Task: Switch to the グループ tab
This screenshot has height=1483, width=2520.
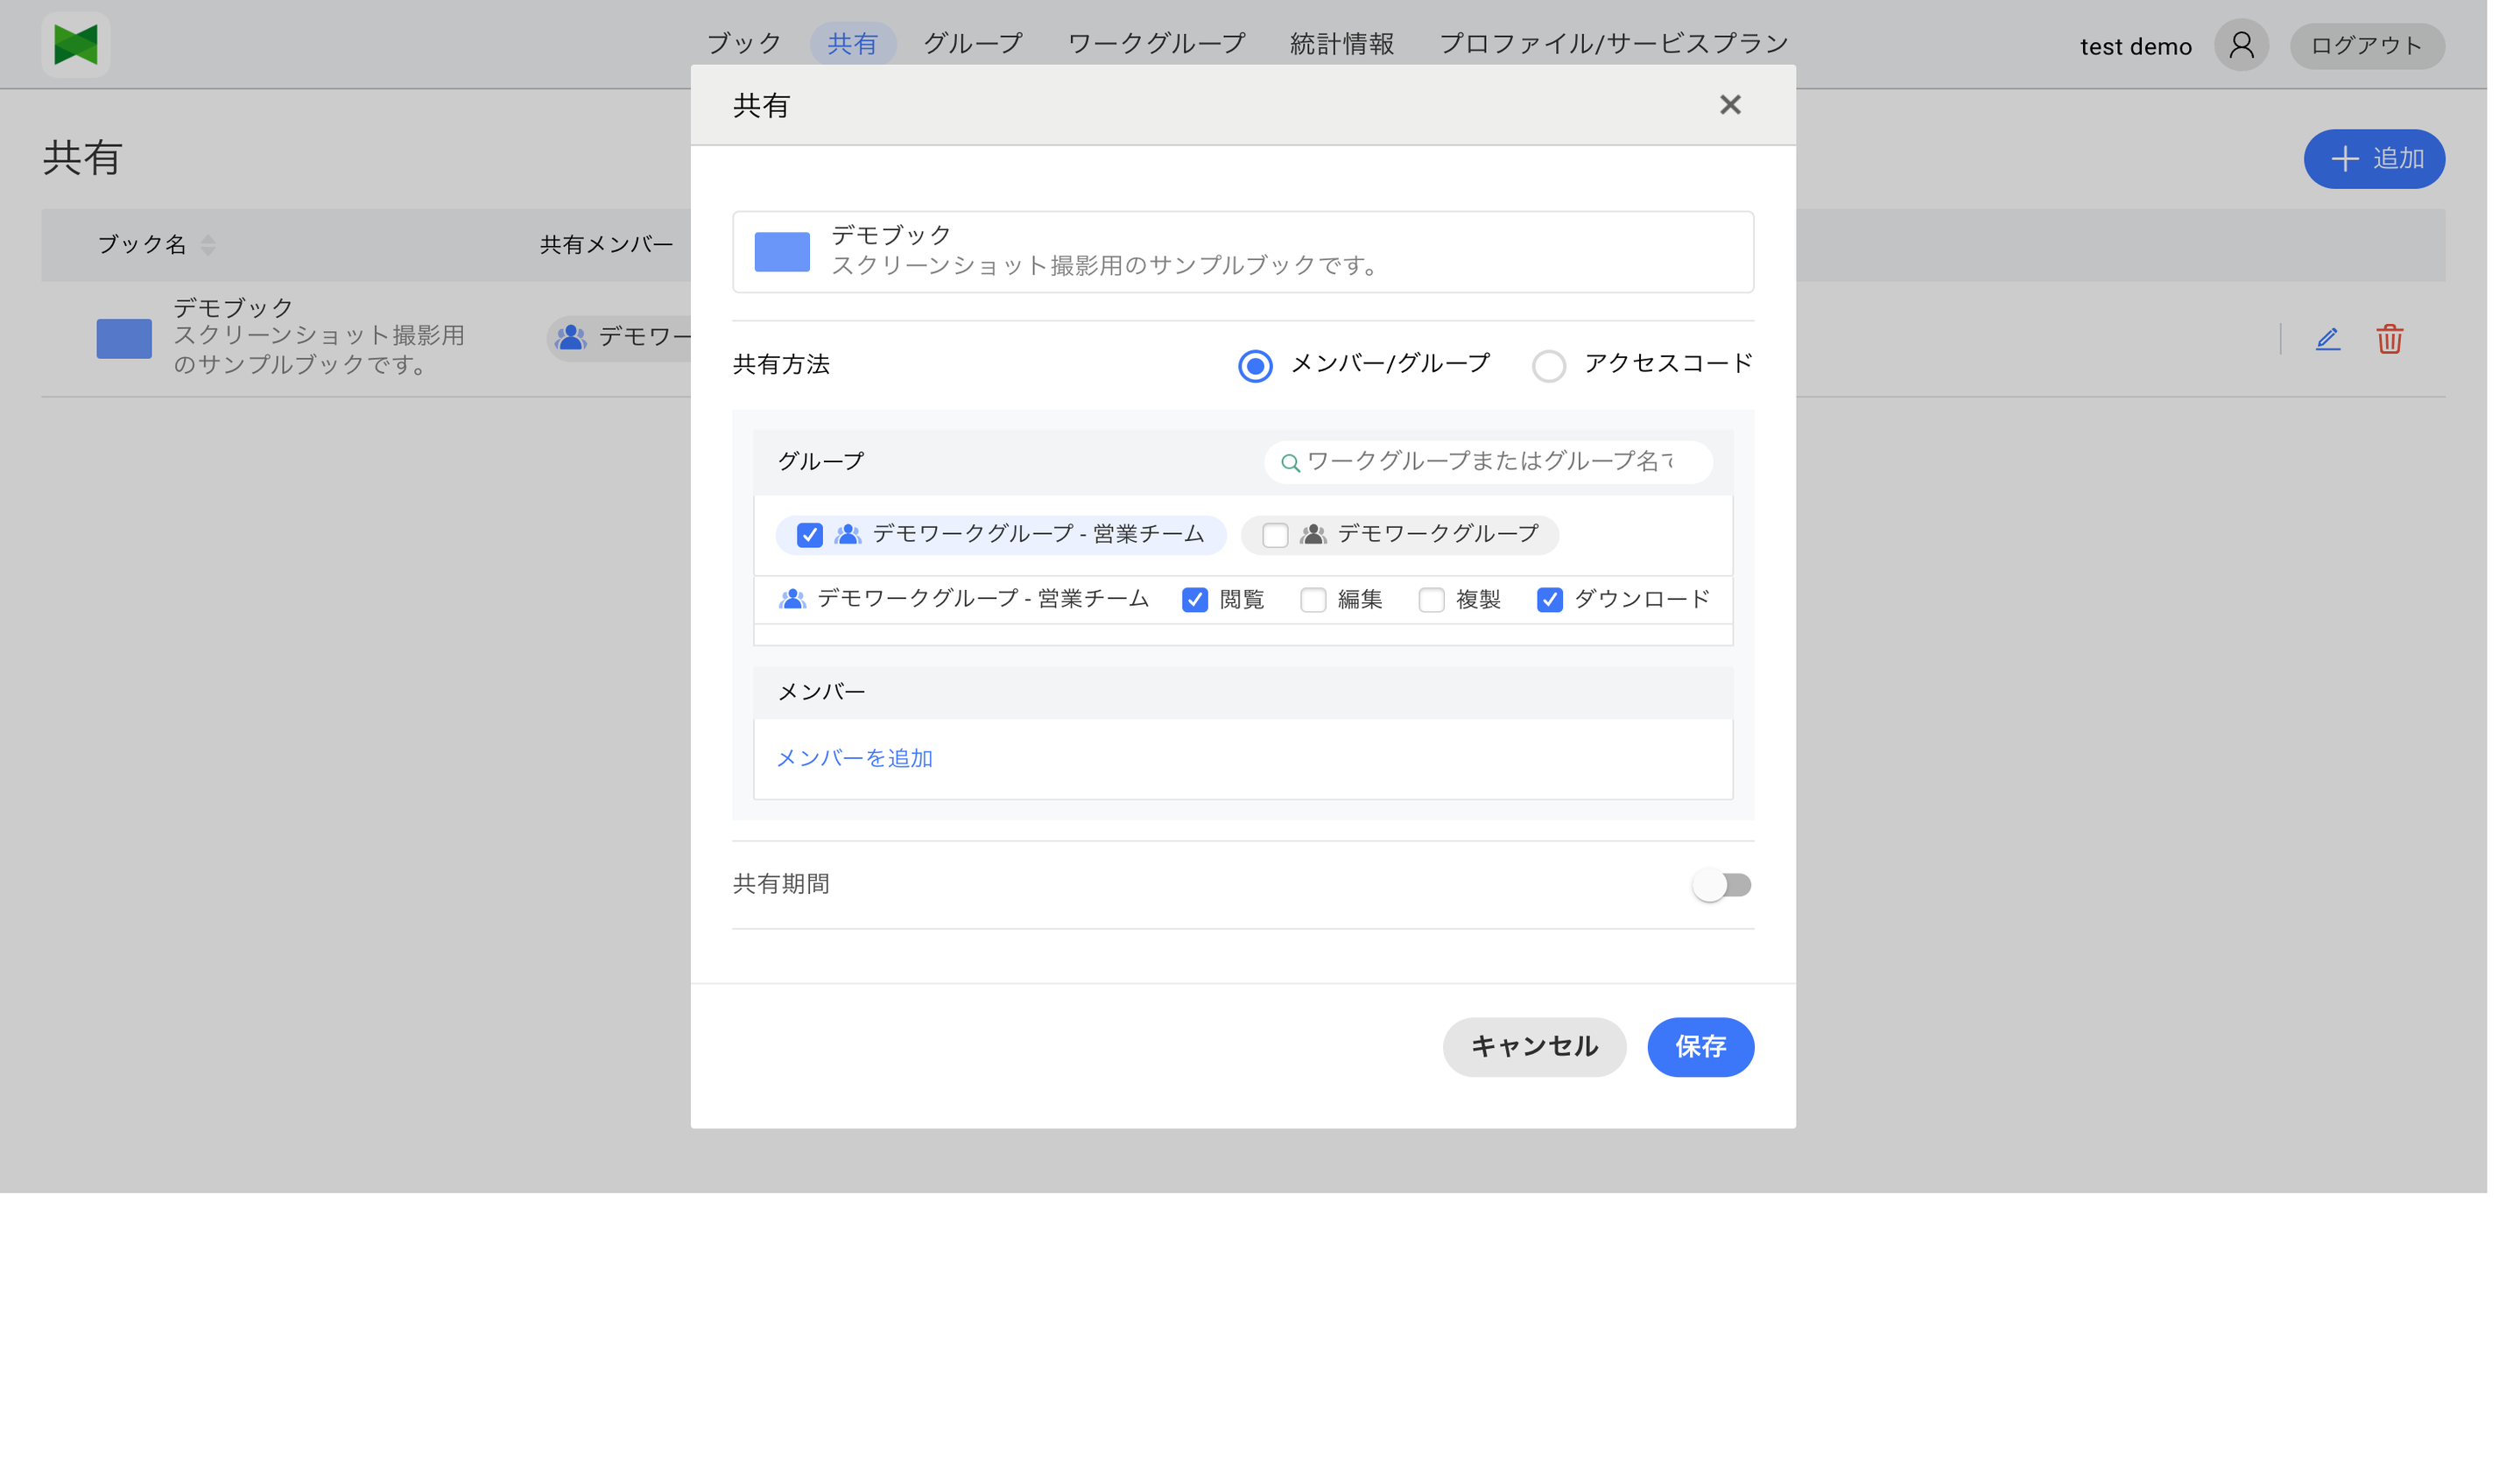Action: point(972,44)
